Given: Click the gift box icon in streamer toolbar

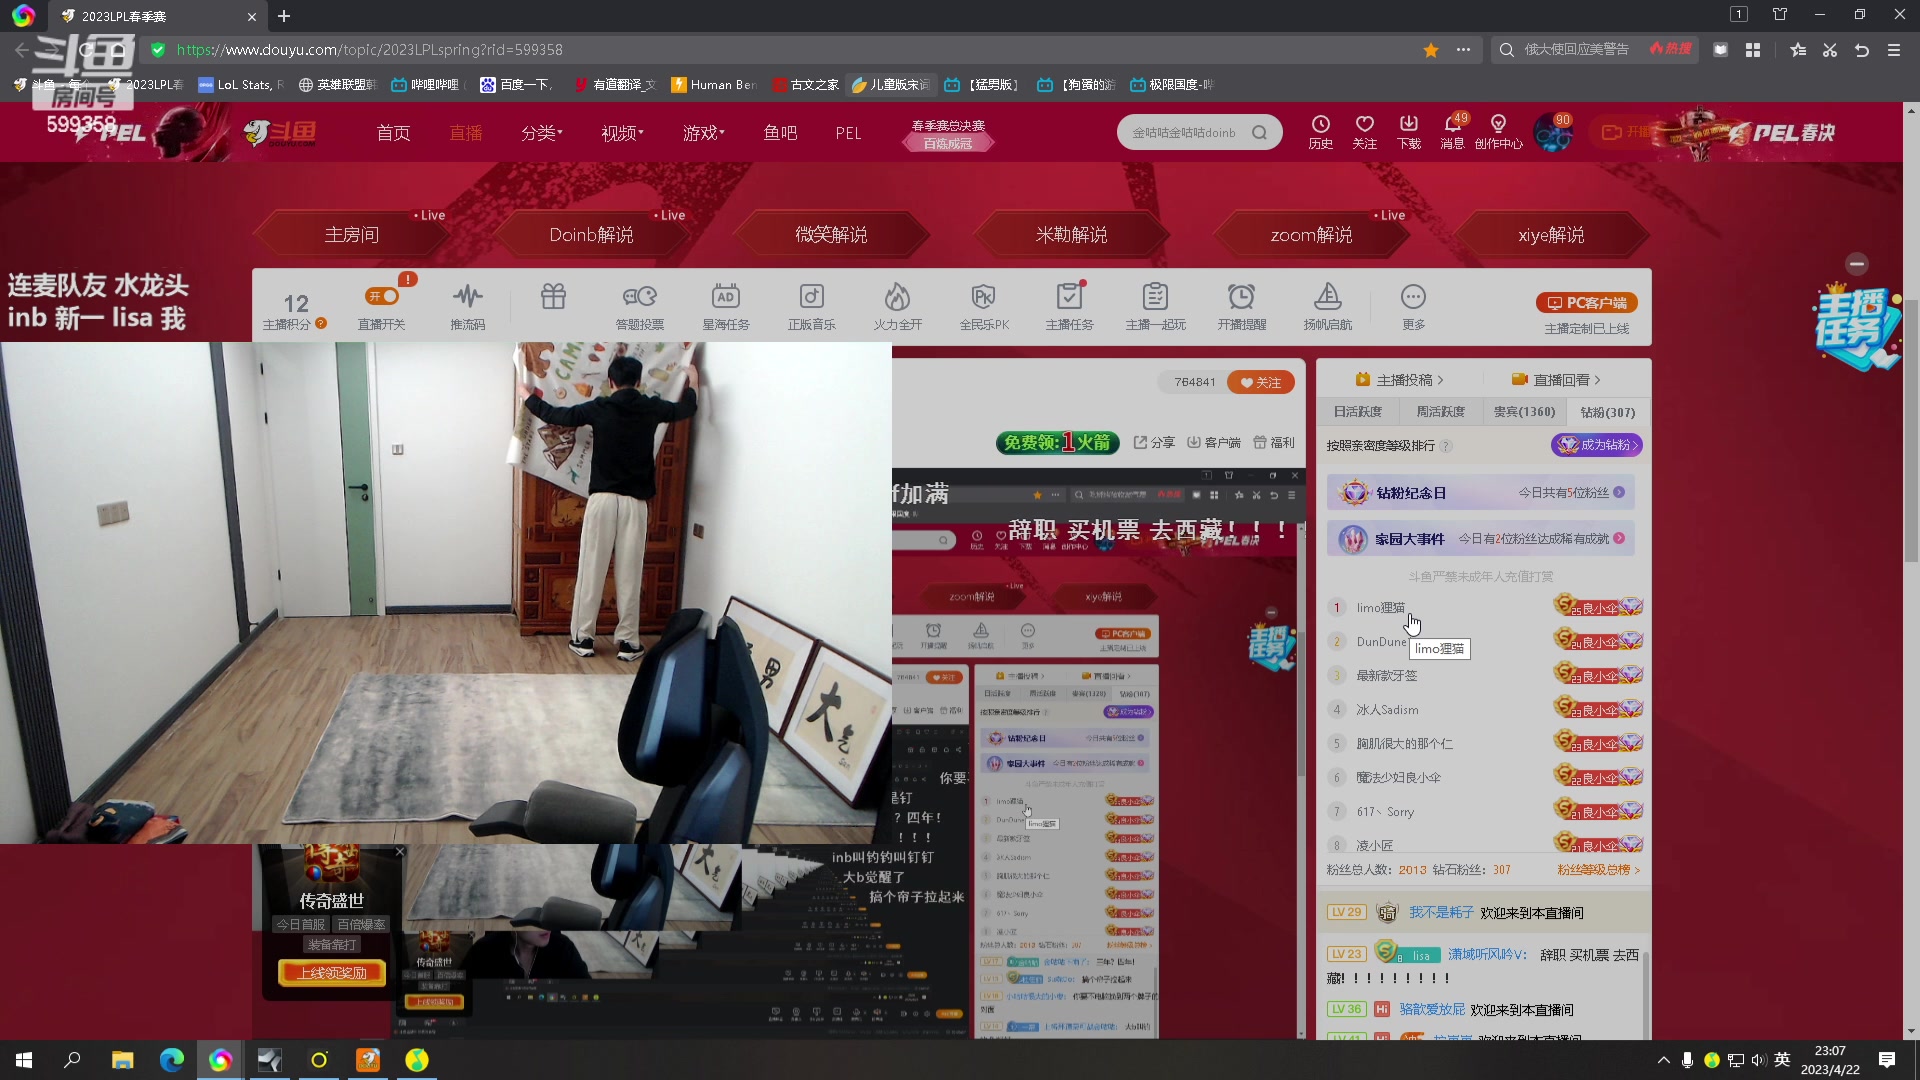Looking at the screenshot, I should pos(553,297).
